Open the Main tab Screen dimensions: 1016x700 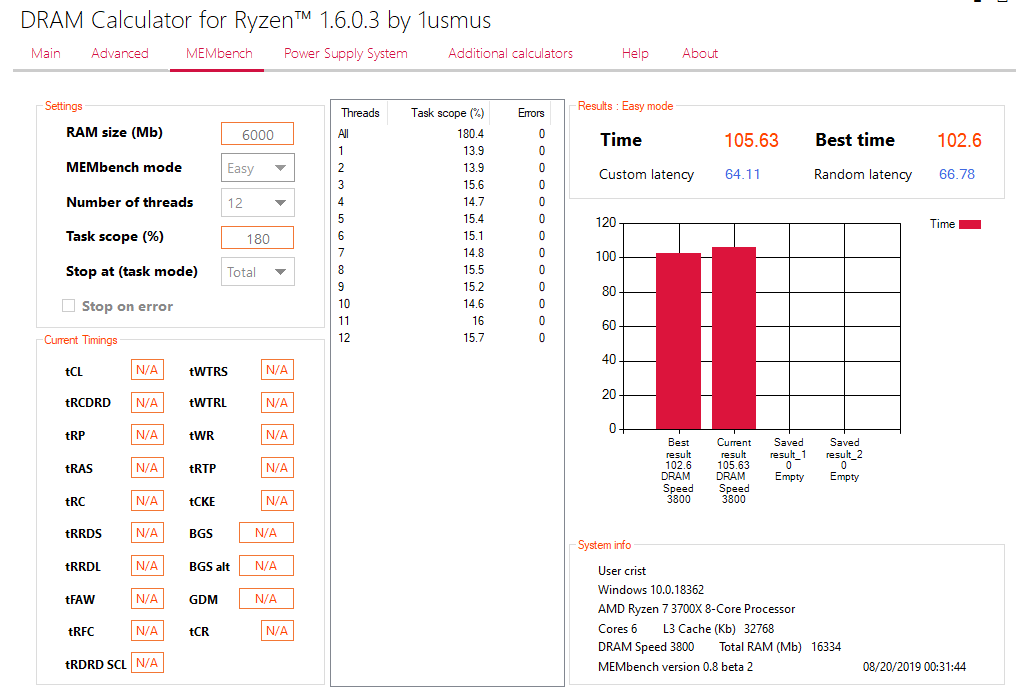tap(45, 53)
